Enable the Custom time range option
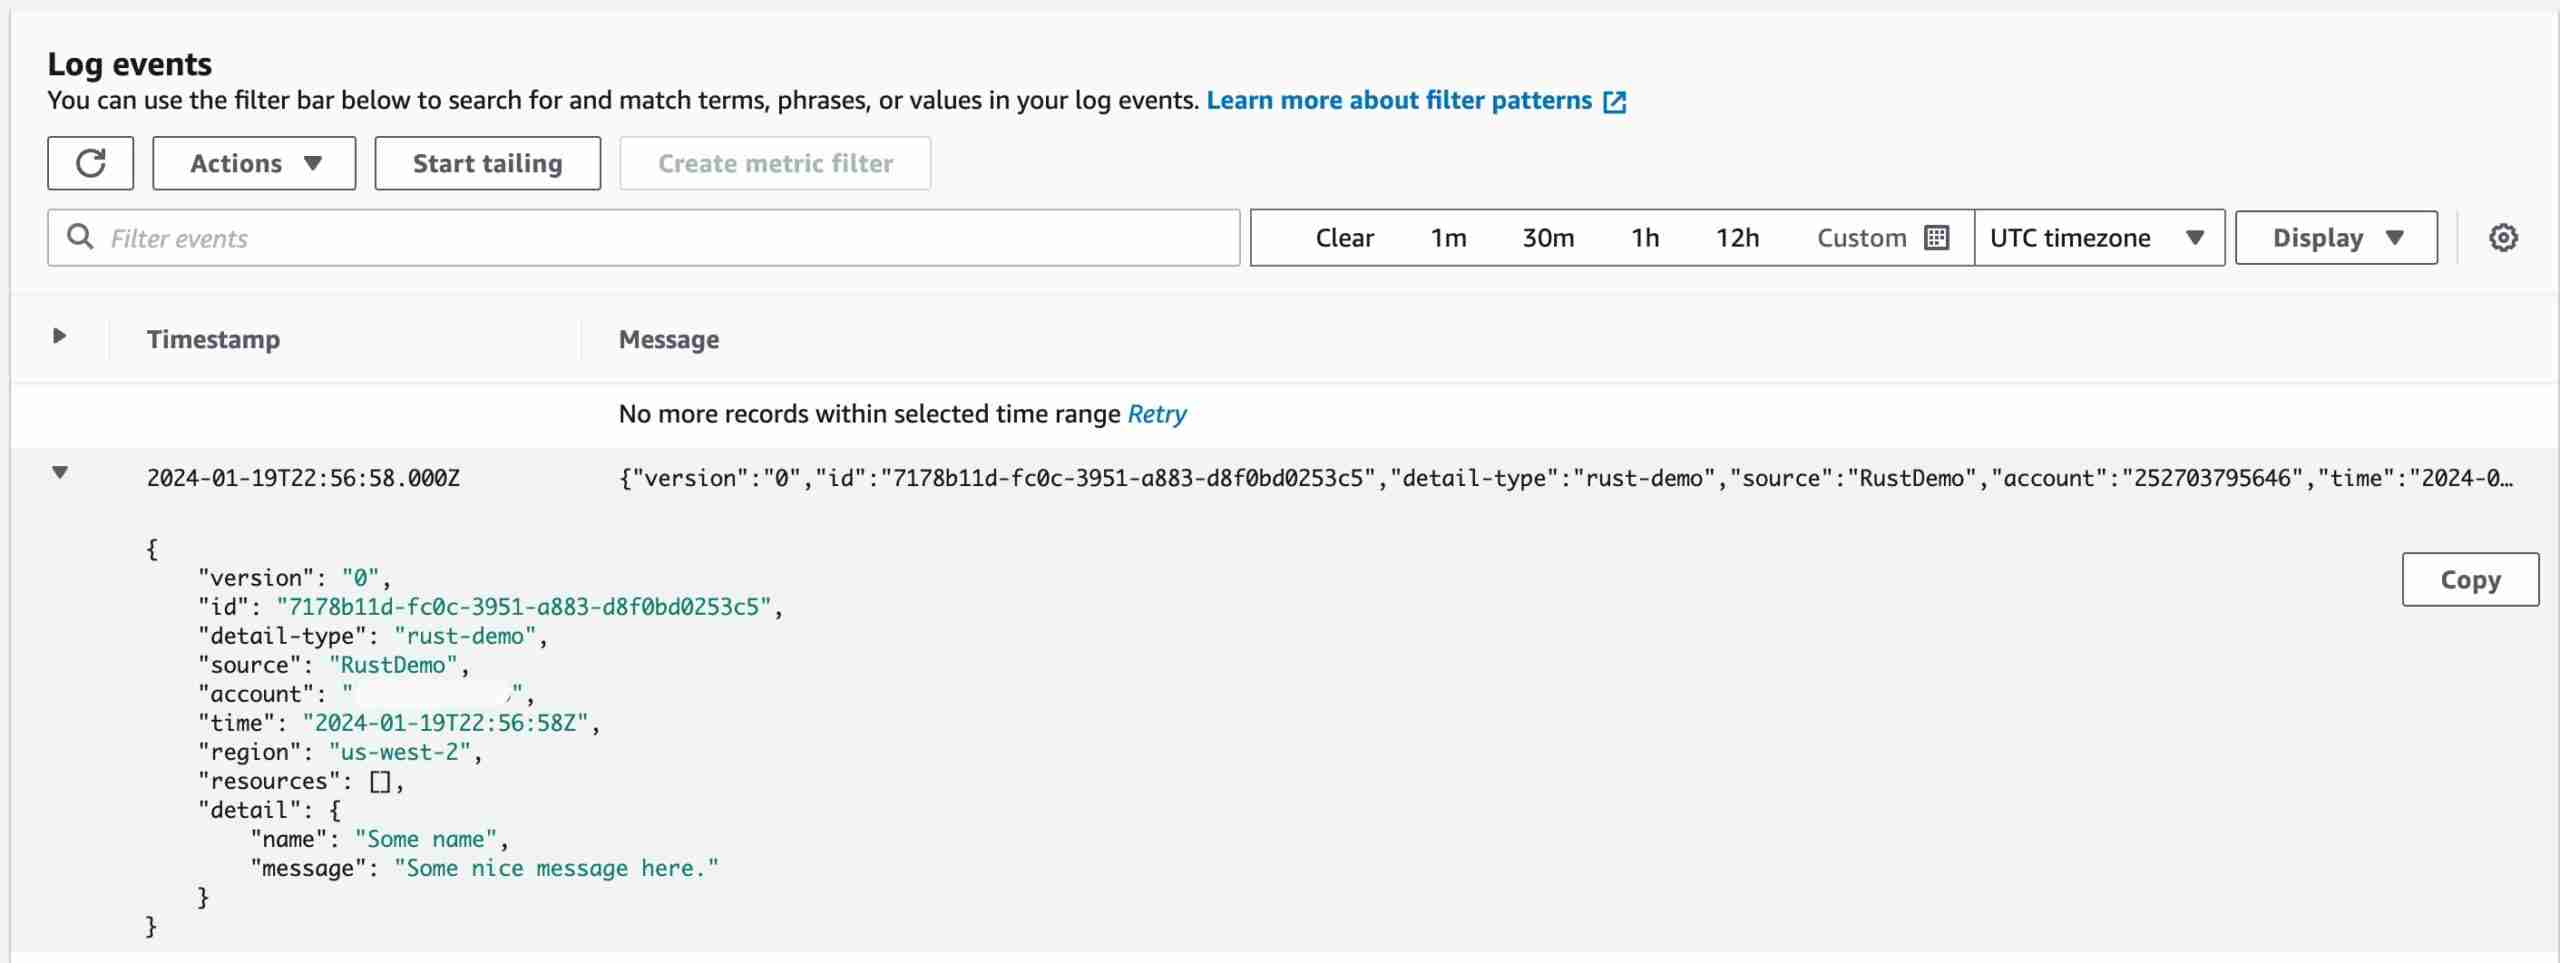2560x963 pixels. [1859, 237]
